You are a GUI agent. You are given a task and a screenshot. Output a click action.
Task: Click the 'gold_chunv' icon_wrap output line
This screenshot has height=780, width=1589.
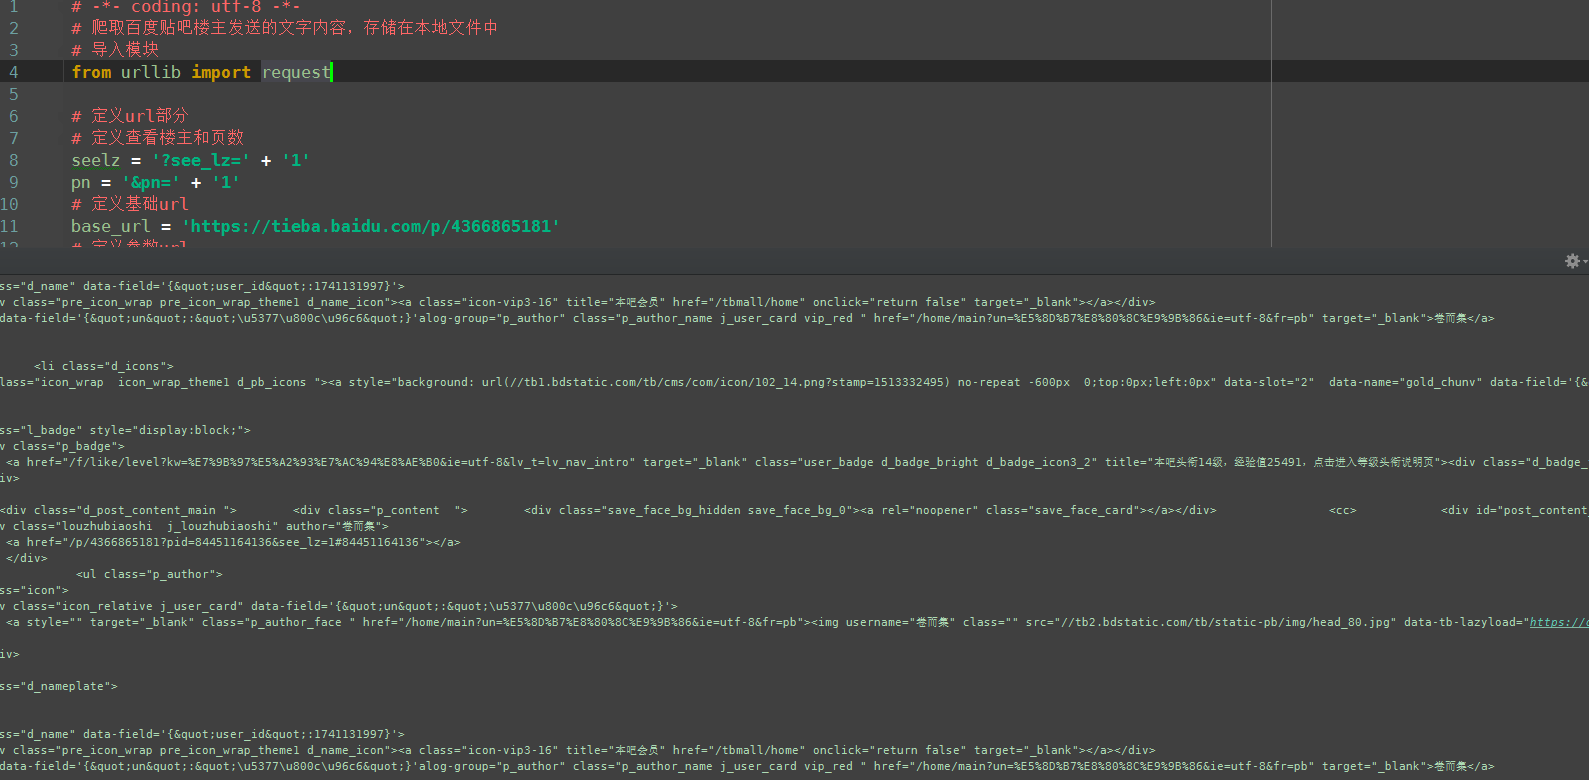click(x=794, y=382)
